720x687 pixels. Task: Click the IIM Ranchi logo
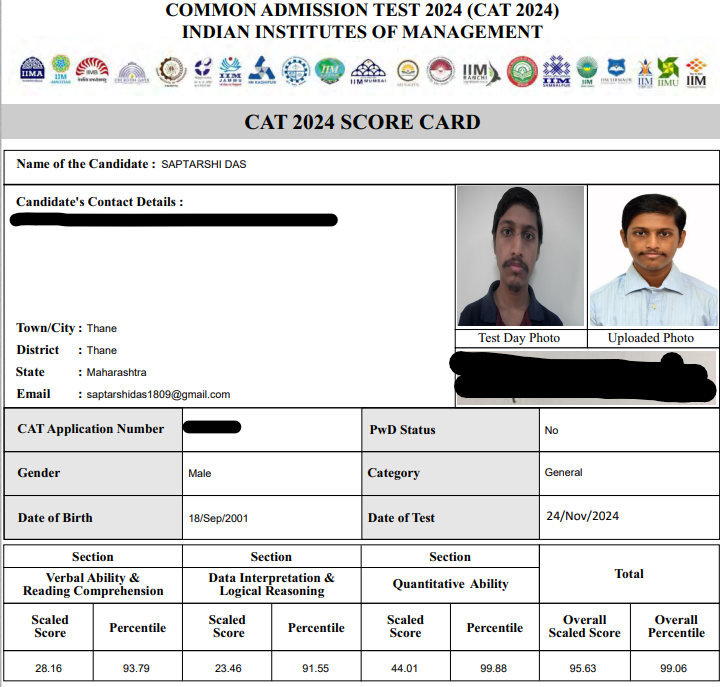pos(474,70)
